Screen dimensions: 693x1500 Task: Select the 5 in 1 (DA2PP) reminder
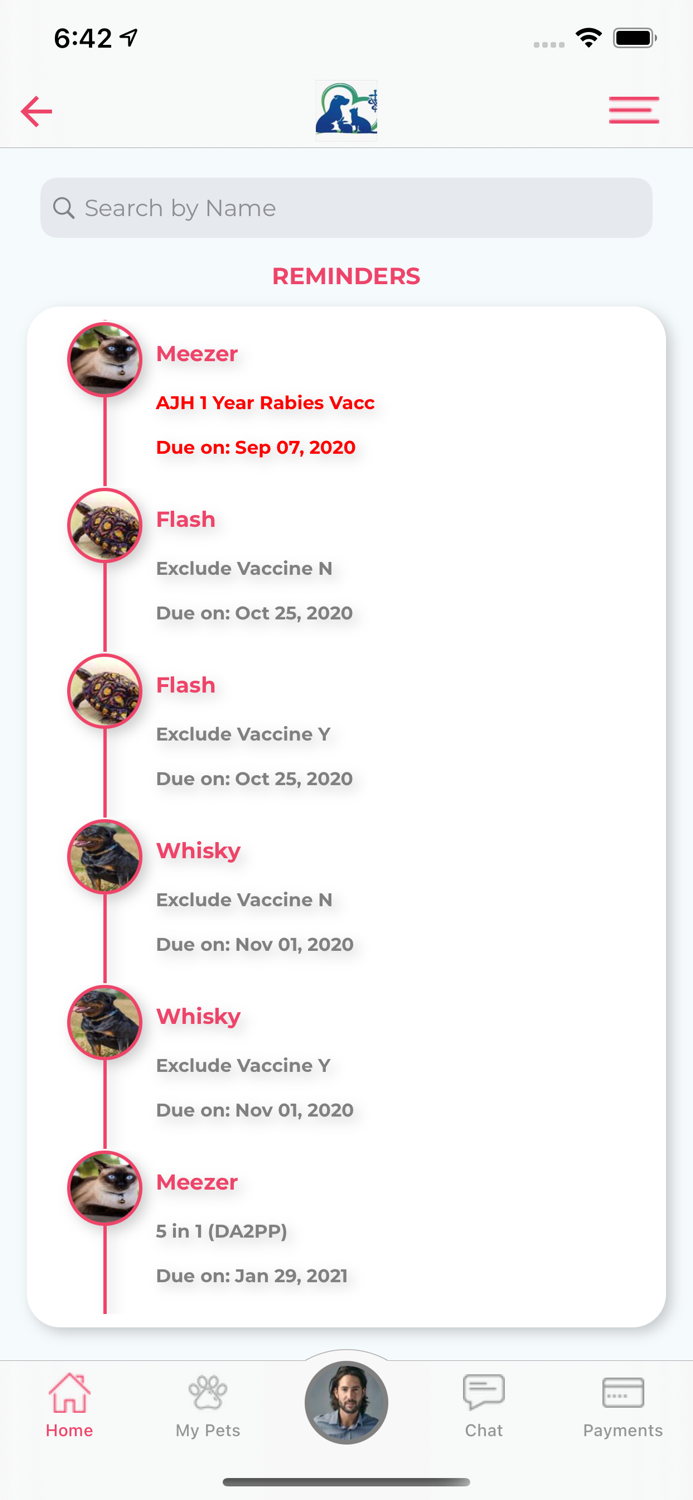(221, 1231)
